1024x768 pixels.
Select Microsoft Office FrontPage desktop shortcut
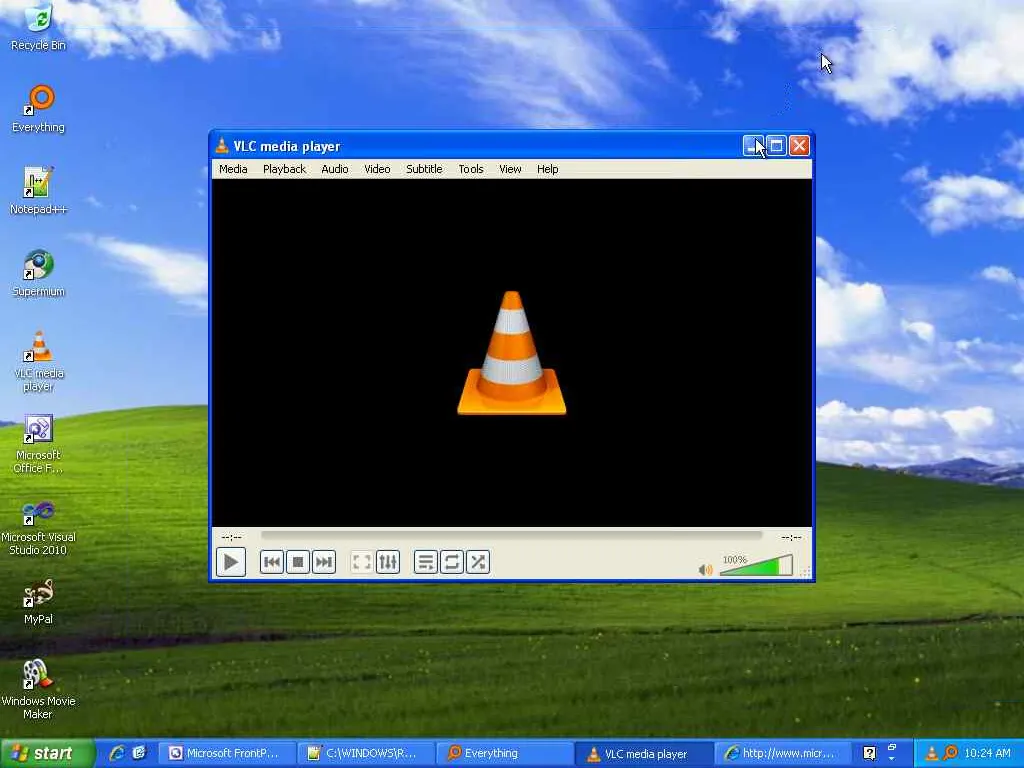[39, 443]
